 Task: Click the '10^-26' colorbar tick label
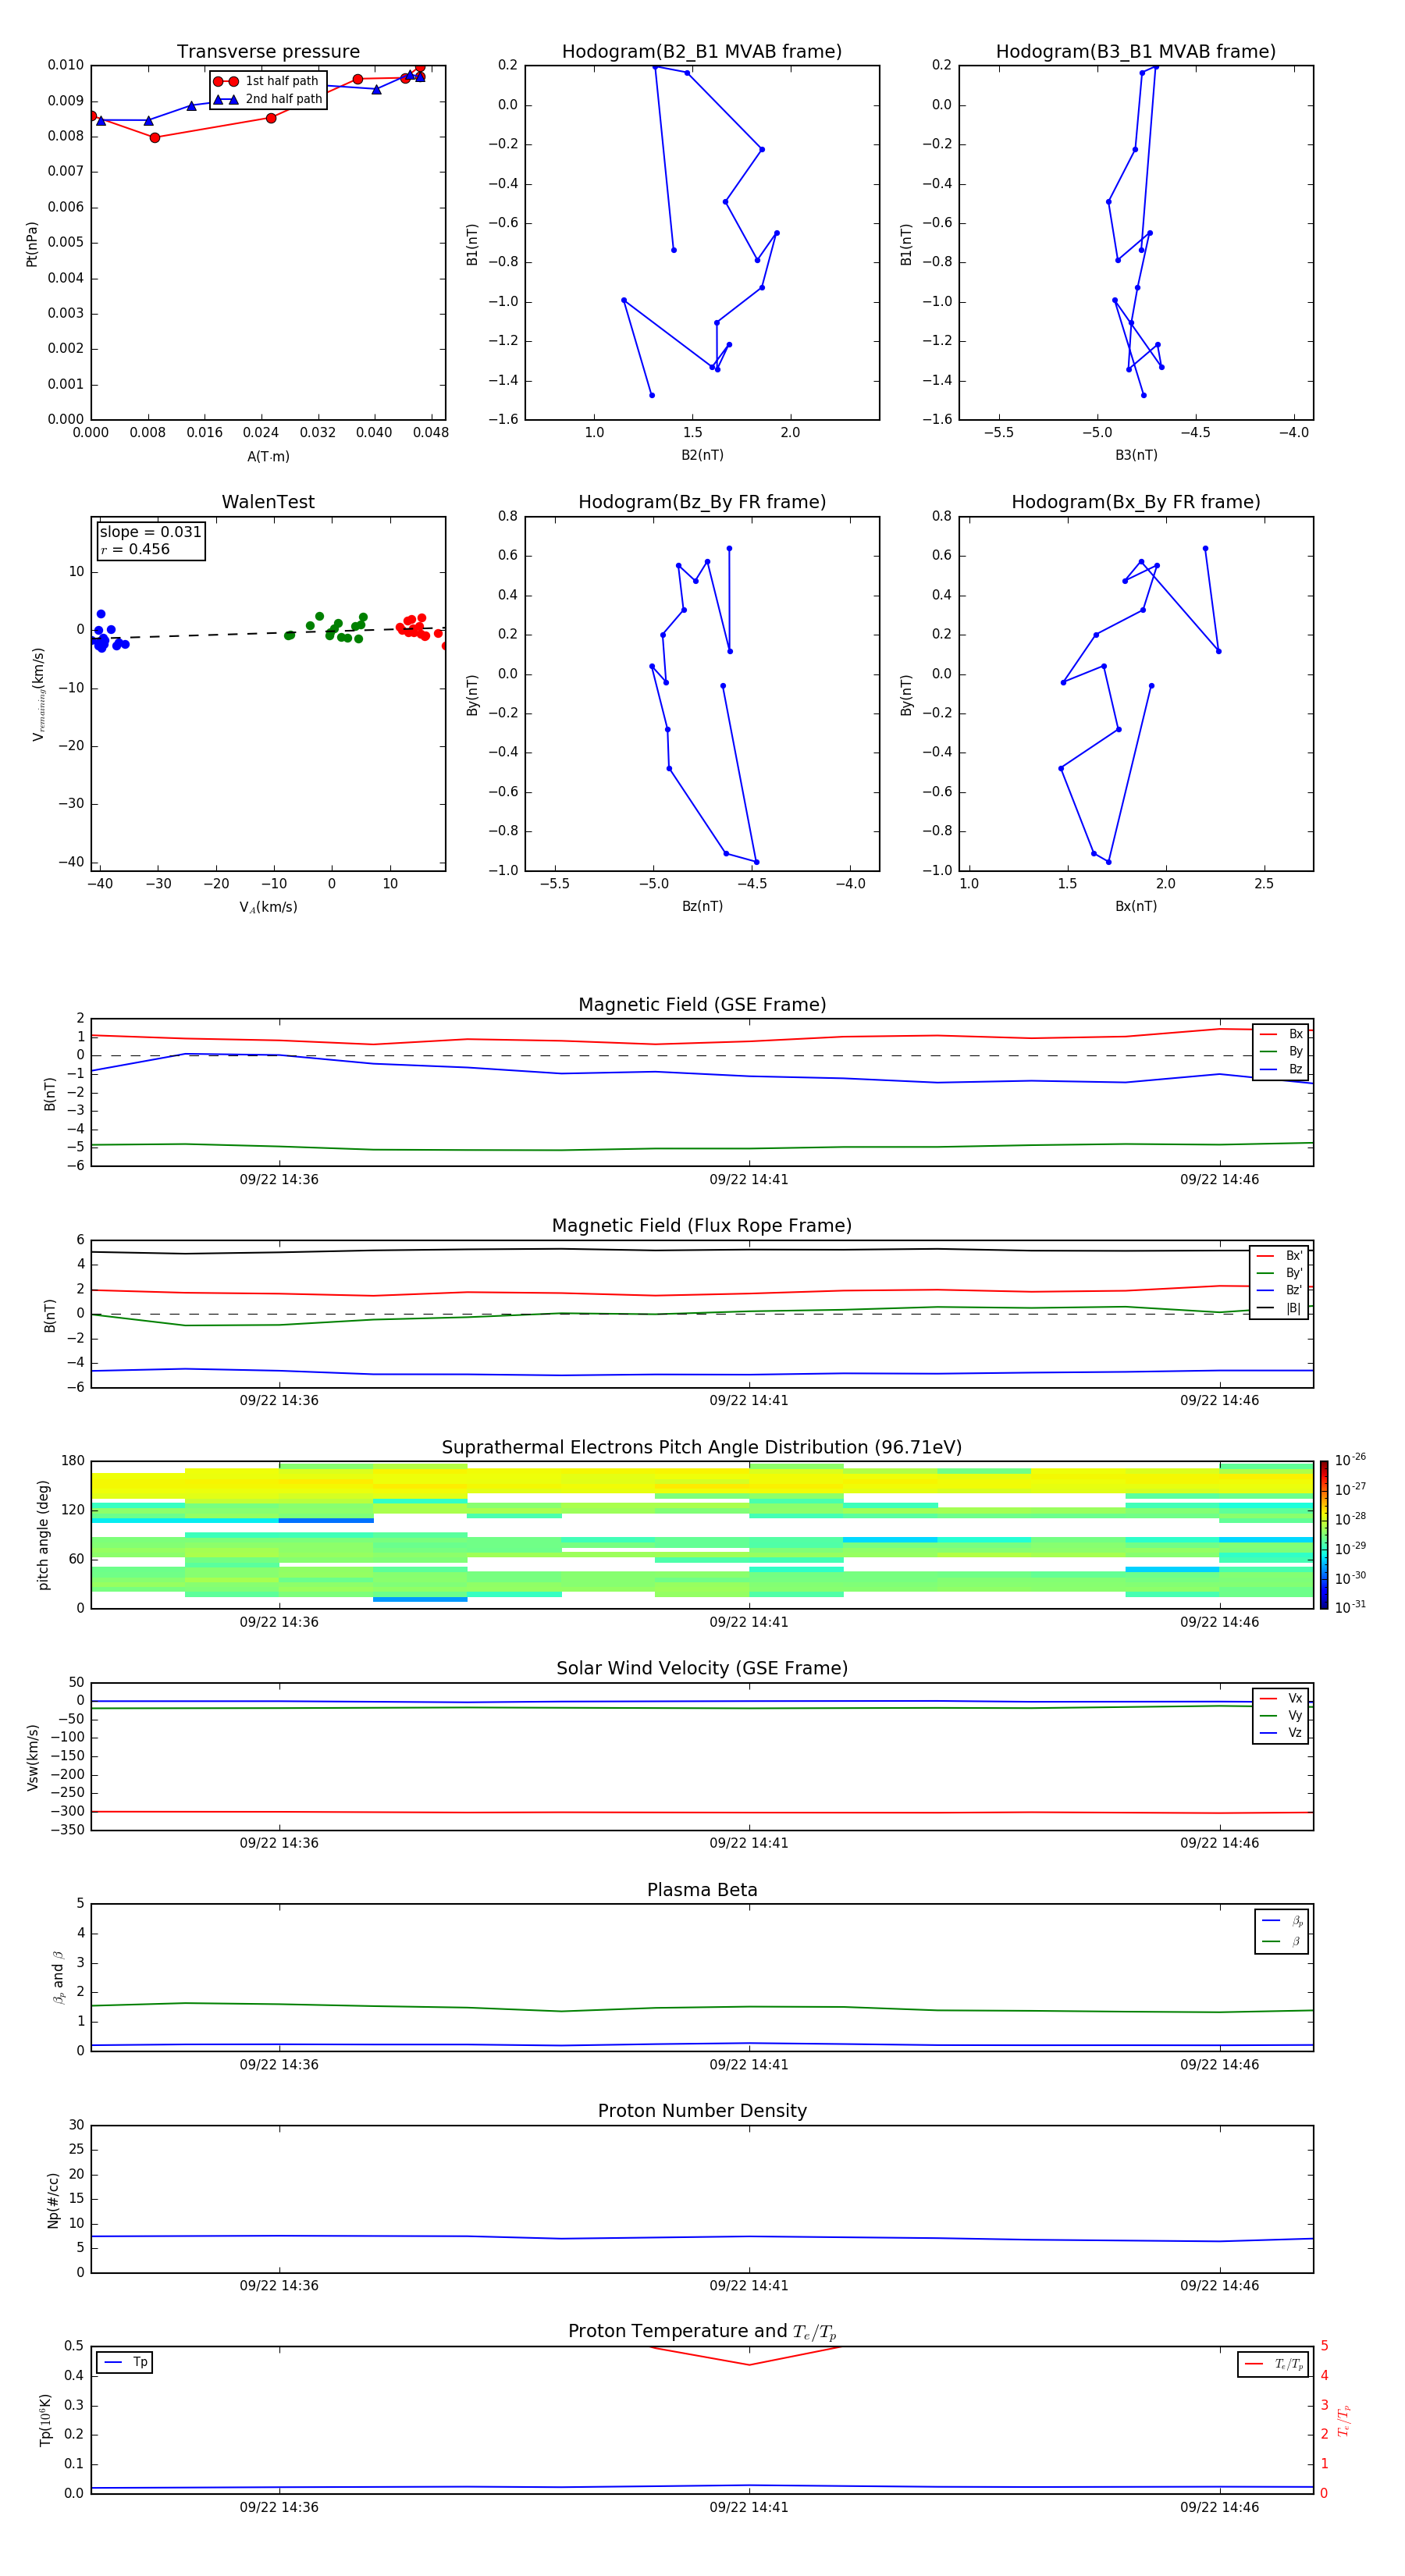tap(1350, 1460)
